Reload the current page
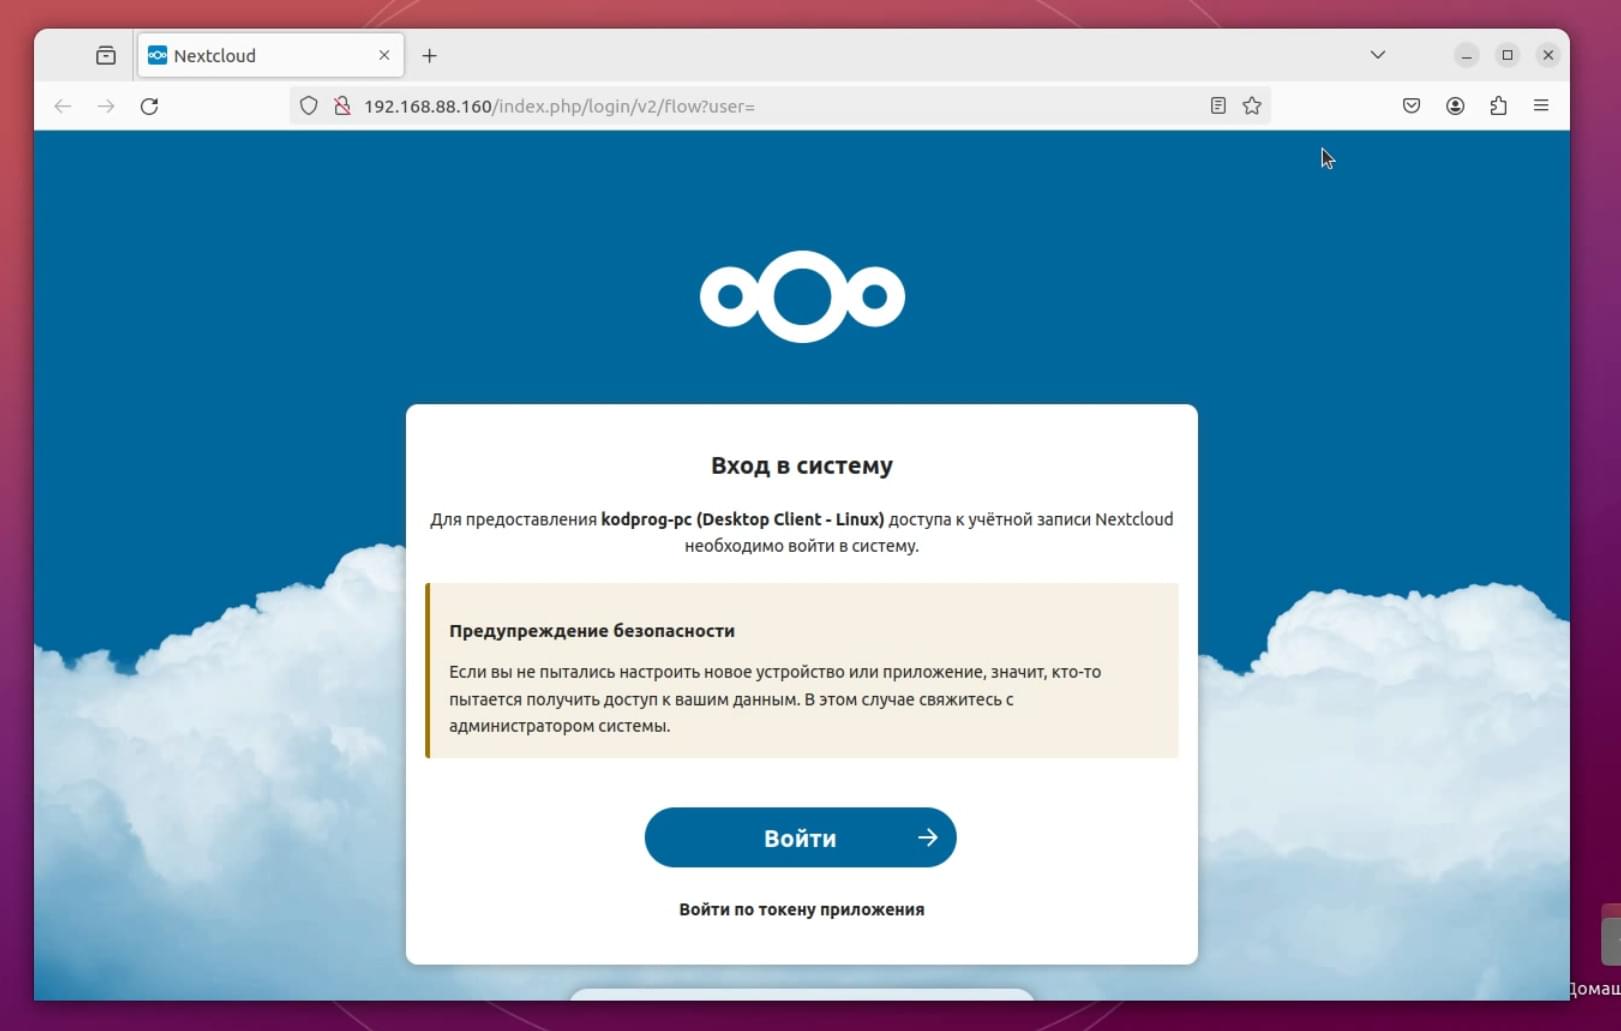Image resolution: width=1621 pixels, height=1031 pixels. (149, 106)
